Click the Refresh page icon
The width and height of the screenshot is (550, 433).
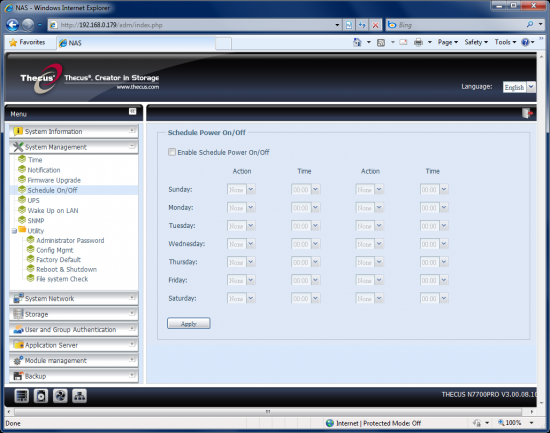pyautogui.click(x=362, y=25)
